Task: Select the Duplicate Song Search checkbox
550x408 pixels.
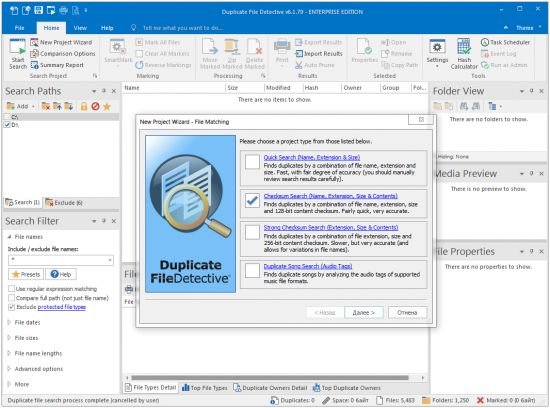Action: click(252, 271)
